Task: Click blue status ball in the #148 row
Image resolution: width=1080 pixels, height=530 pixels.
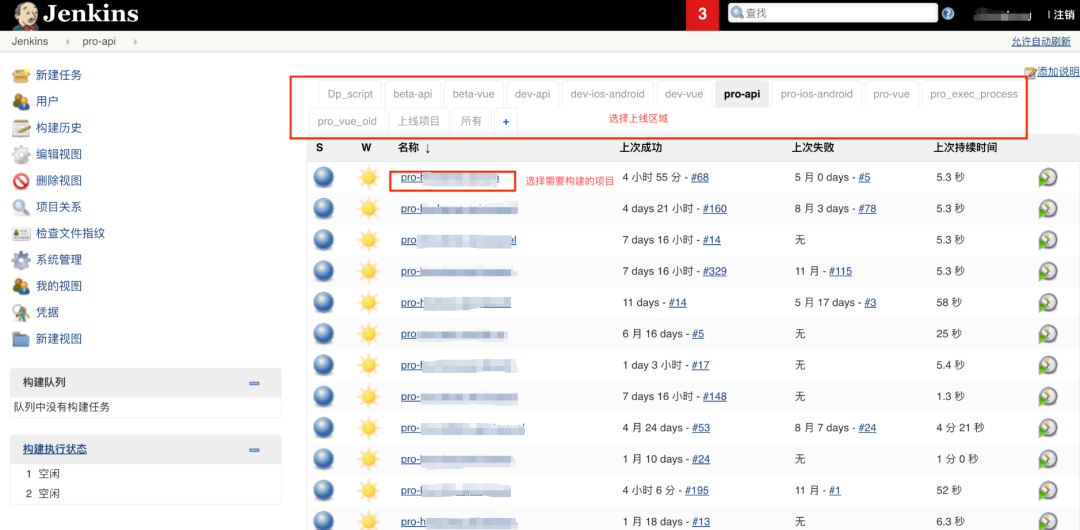Action: 324,396
